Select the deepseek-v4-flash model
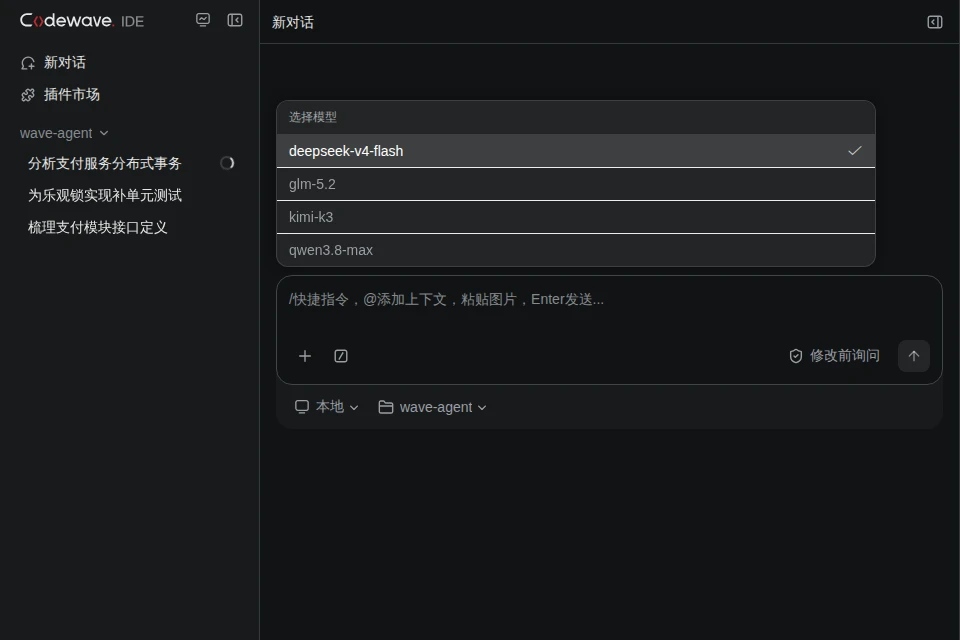 pos(576,151)
